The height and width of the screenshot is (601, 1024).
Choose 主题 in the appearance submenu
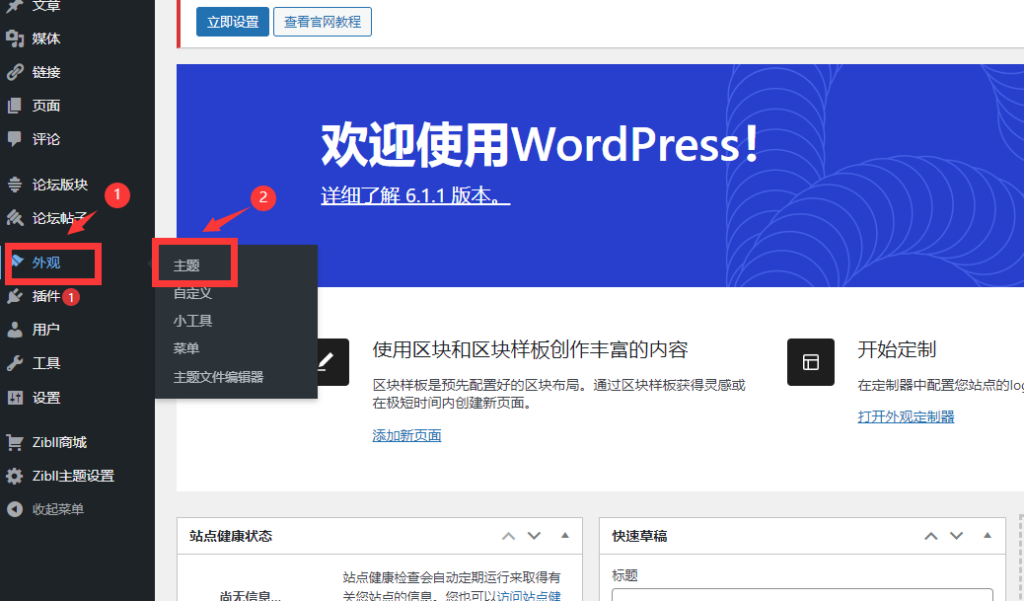[x=186, y=266]
